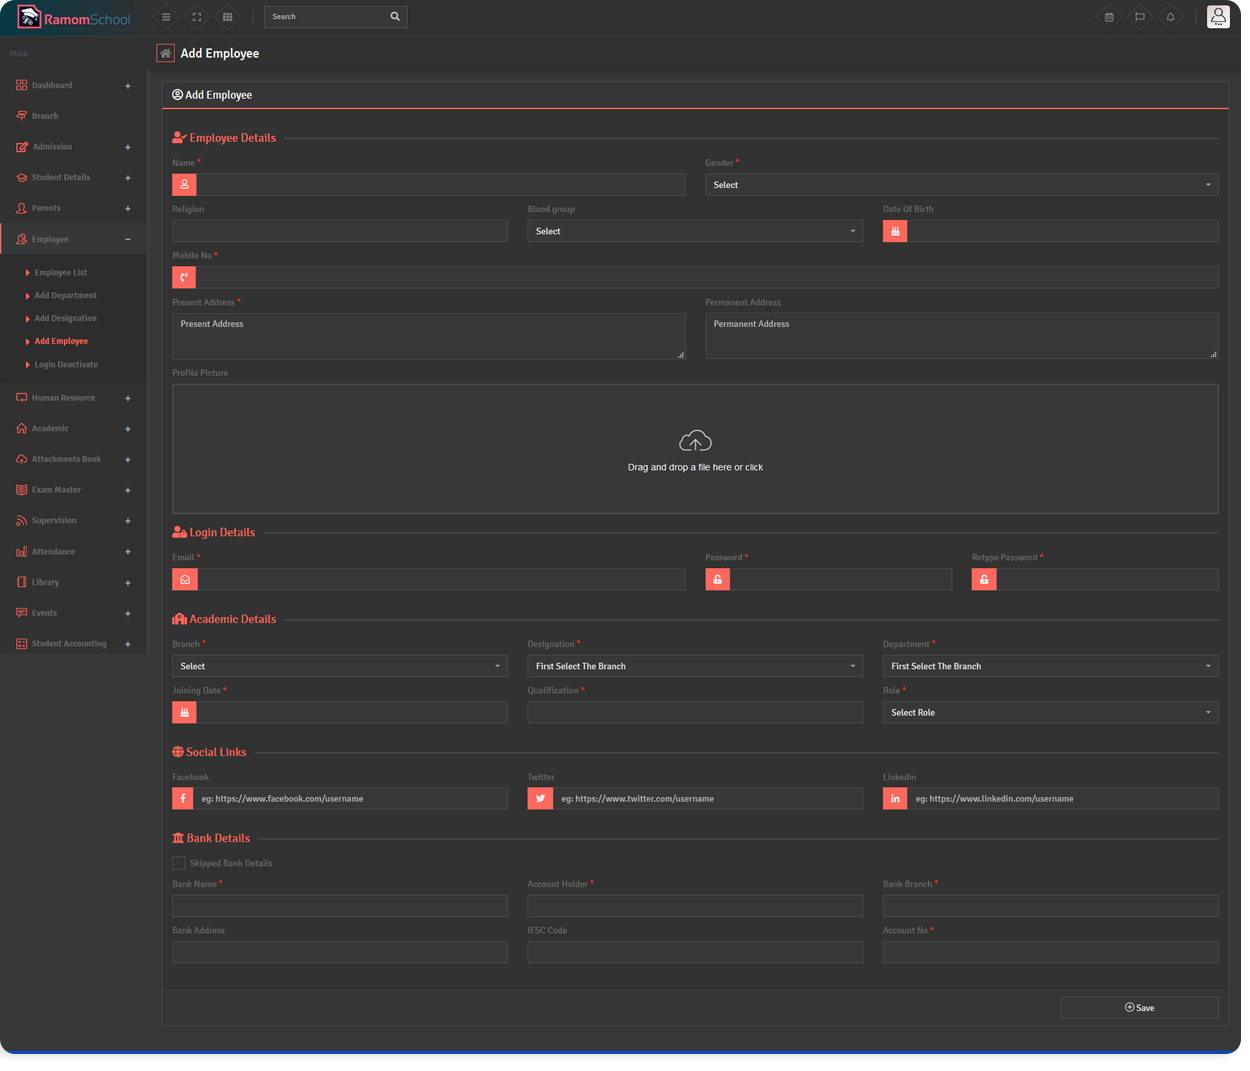Open the Branch sidebar item
Image resolution: width=1250 pixels, height=1071 pixels.
[45, 116]
